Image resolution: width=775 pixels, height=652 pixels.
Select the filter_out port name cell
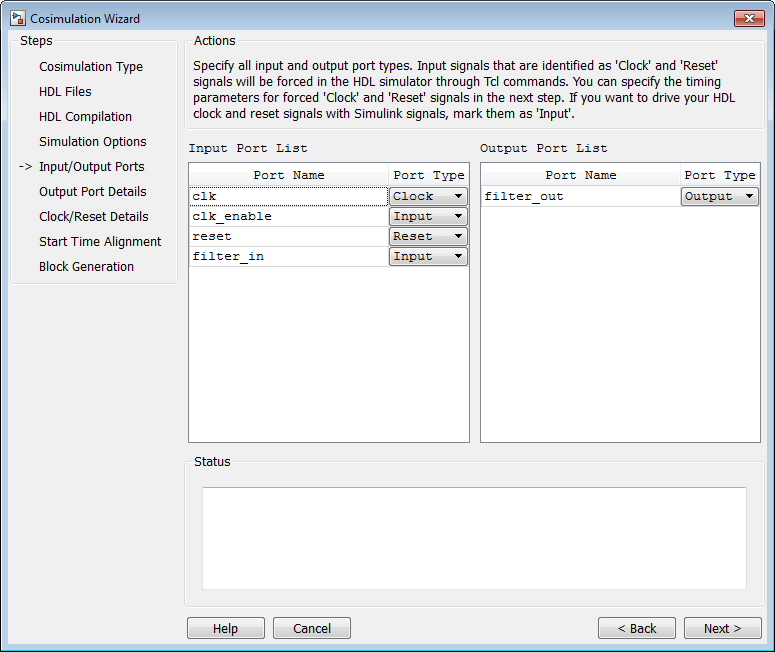[580, 196]
